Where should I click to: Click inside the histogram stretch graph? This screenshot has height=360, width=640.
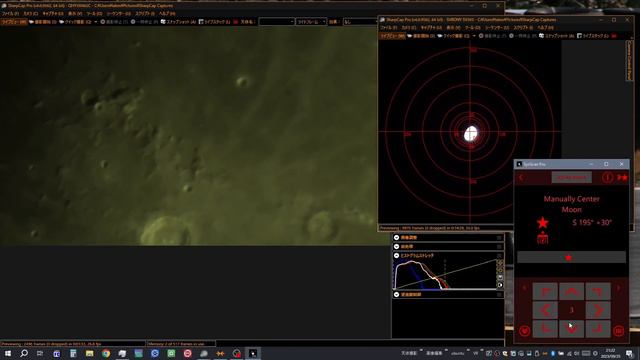pos(445,275)
